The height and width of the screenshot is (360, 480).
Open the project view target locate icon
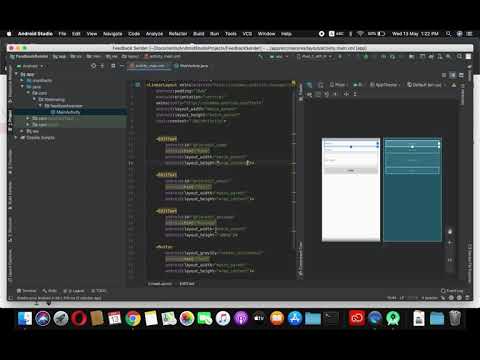coord(93,66)
